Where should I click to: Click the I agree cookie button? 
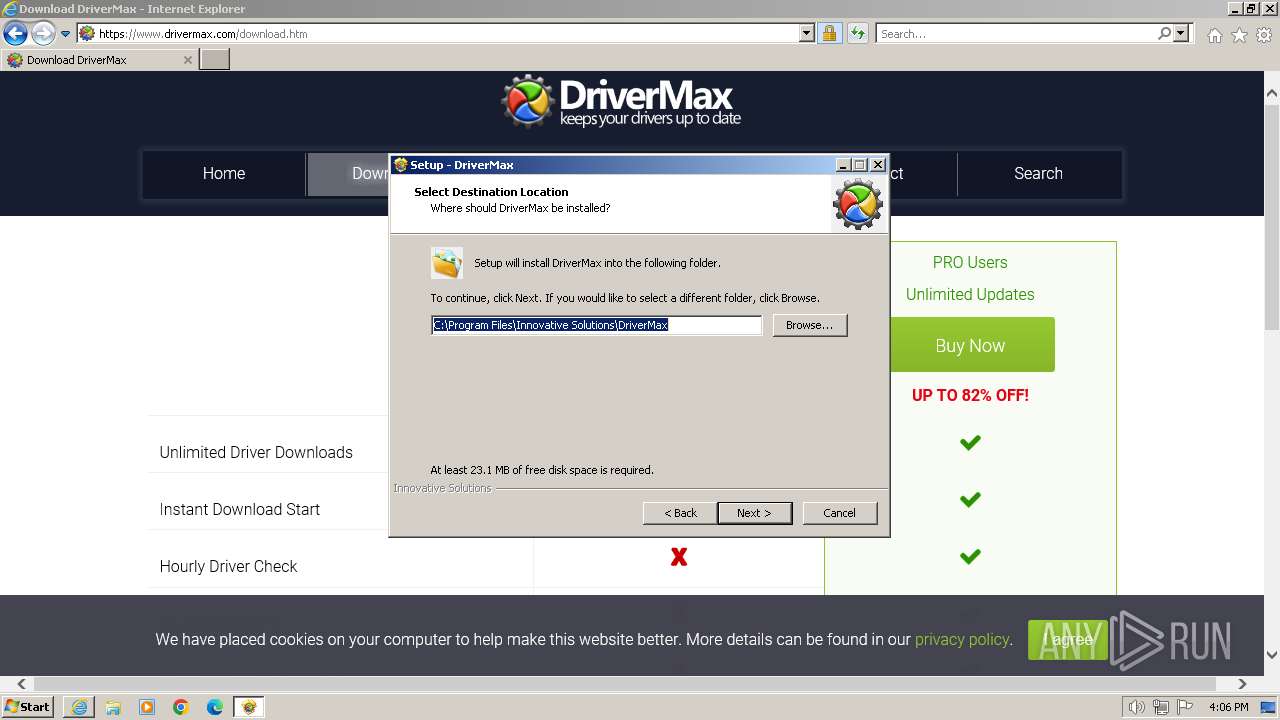[x=1068, y=640]
